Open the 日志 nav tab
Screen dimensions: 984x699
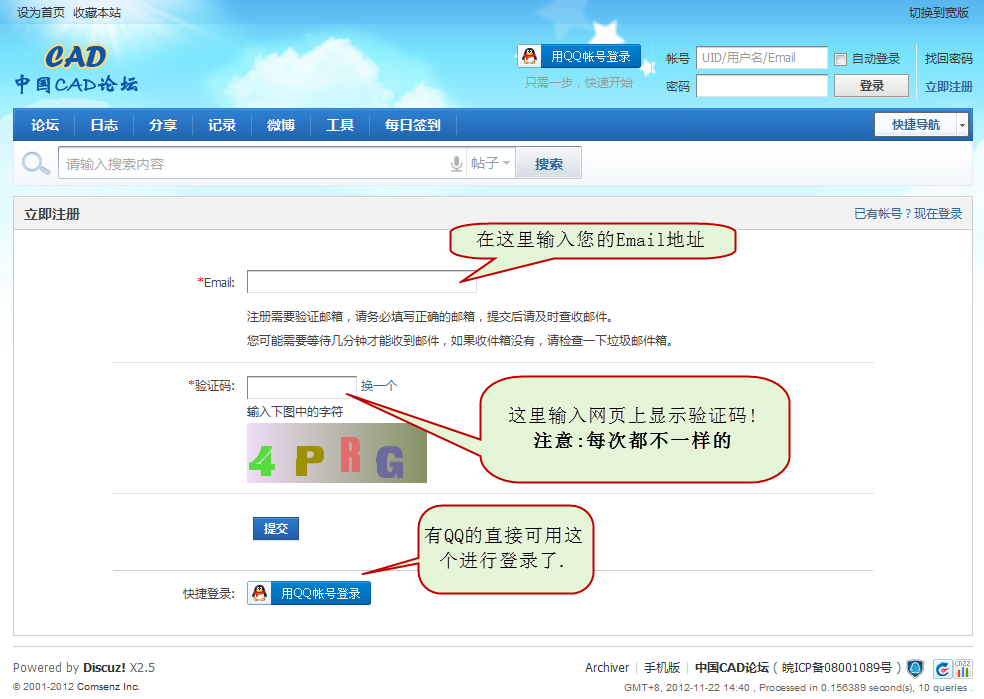(x=104, y=125)
